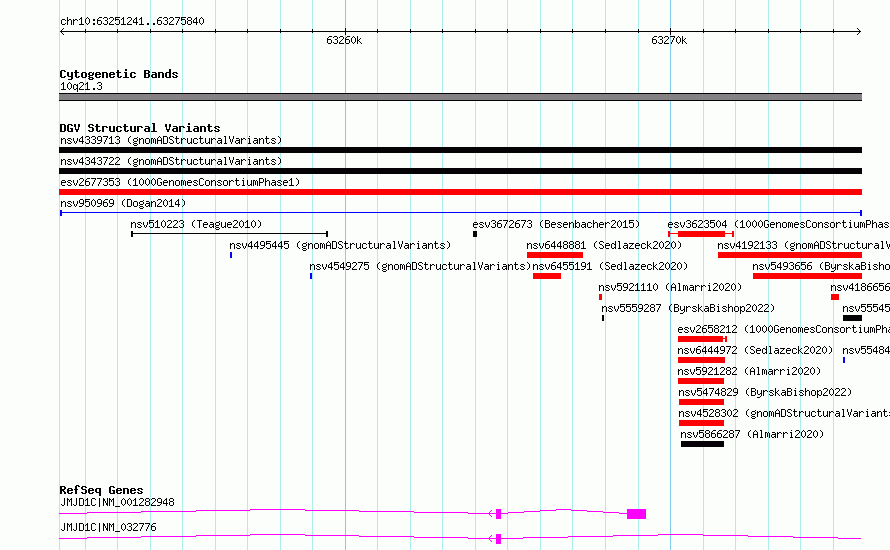Click red bar under nsv5474829

click(x=702, y=402)
